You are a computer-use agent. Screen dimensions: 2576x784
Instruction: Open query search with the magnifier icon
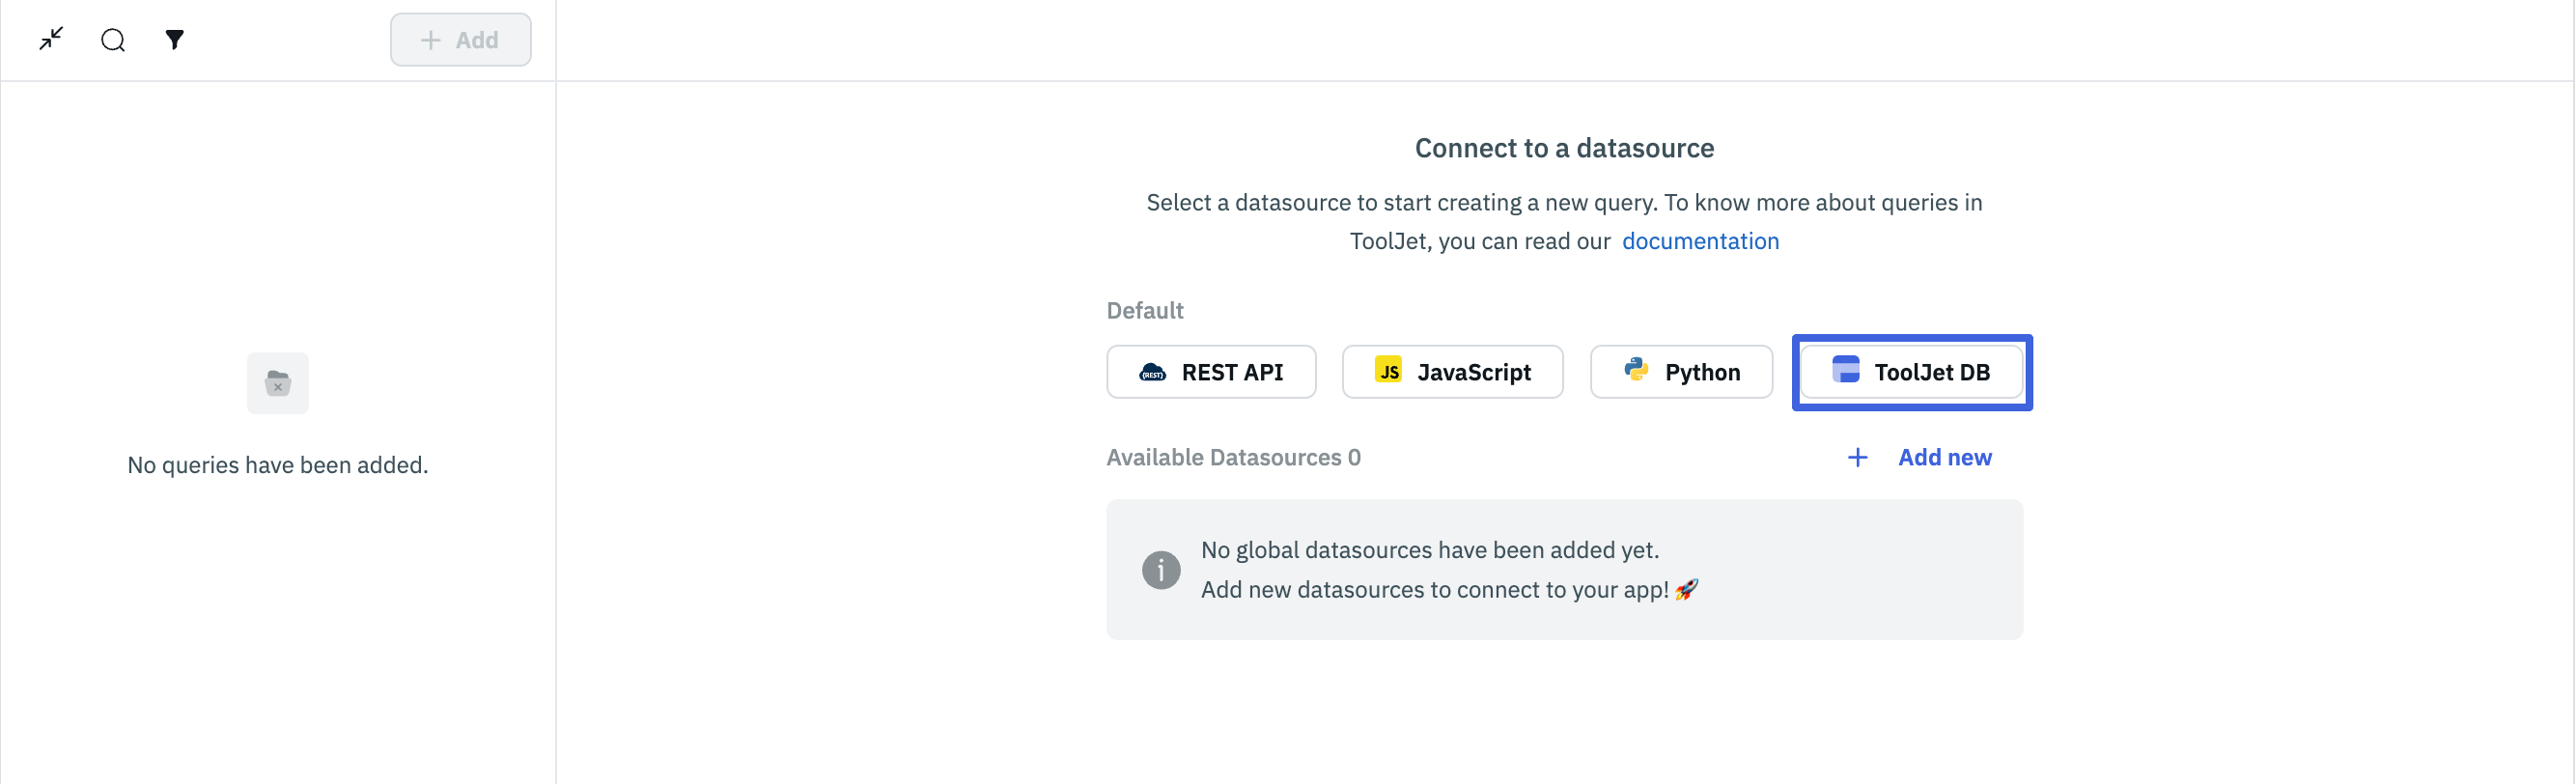point(113,40)
